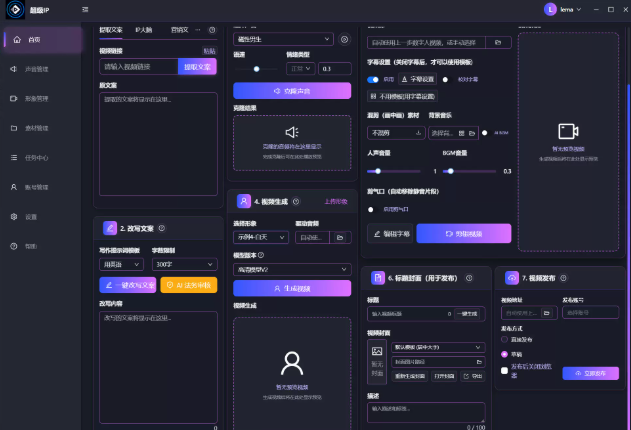The width and height of the screenshot is (631, 430).
Task: Click the 超级IP app logo
Action: [x=15, y=9]
